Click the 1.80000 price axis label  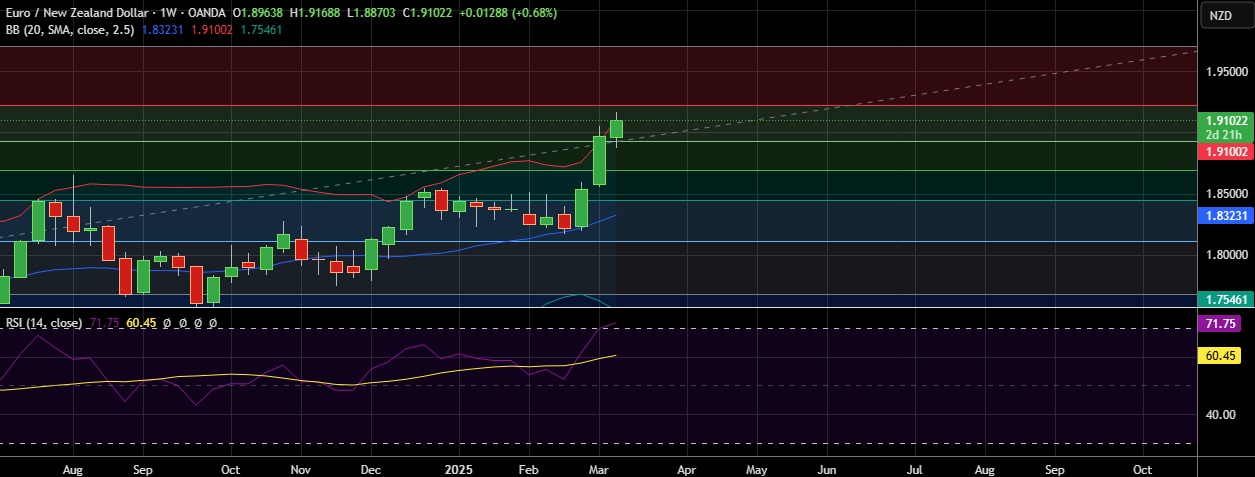1227,255
